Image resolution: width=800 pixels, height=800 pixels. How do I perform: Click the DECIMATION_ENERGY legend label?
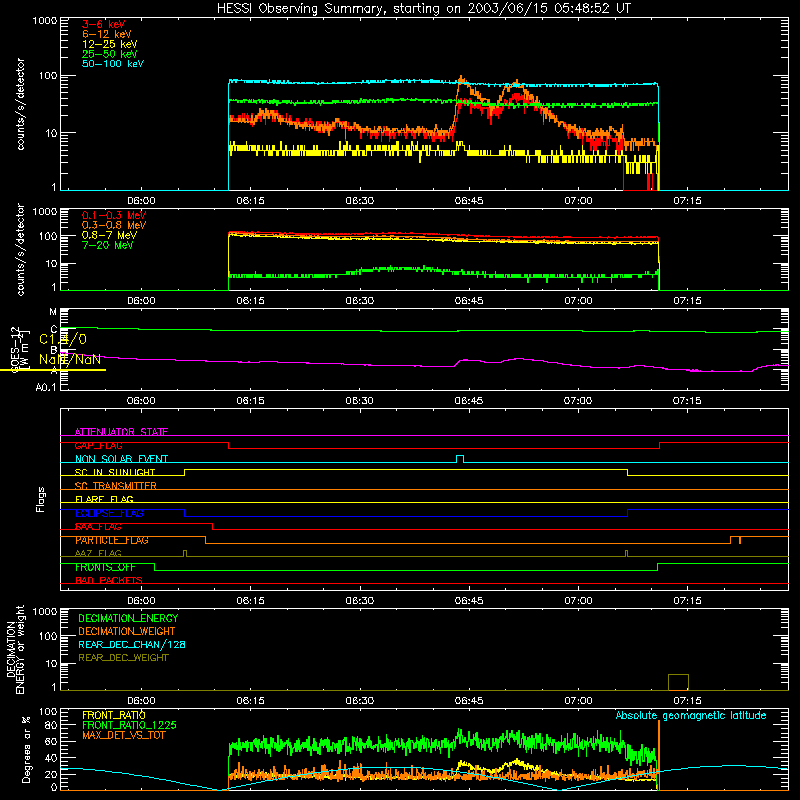(x=128, y=618)
